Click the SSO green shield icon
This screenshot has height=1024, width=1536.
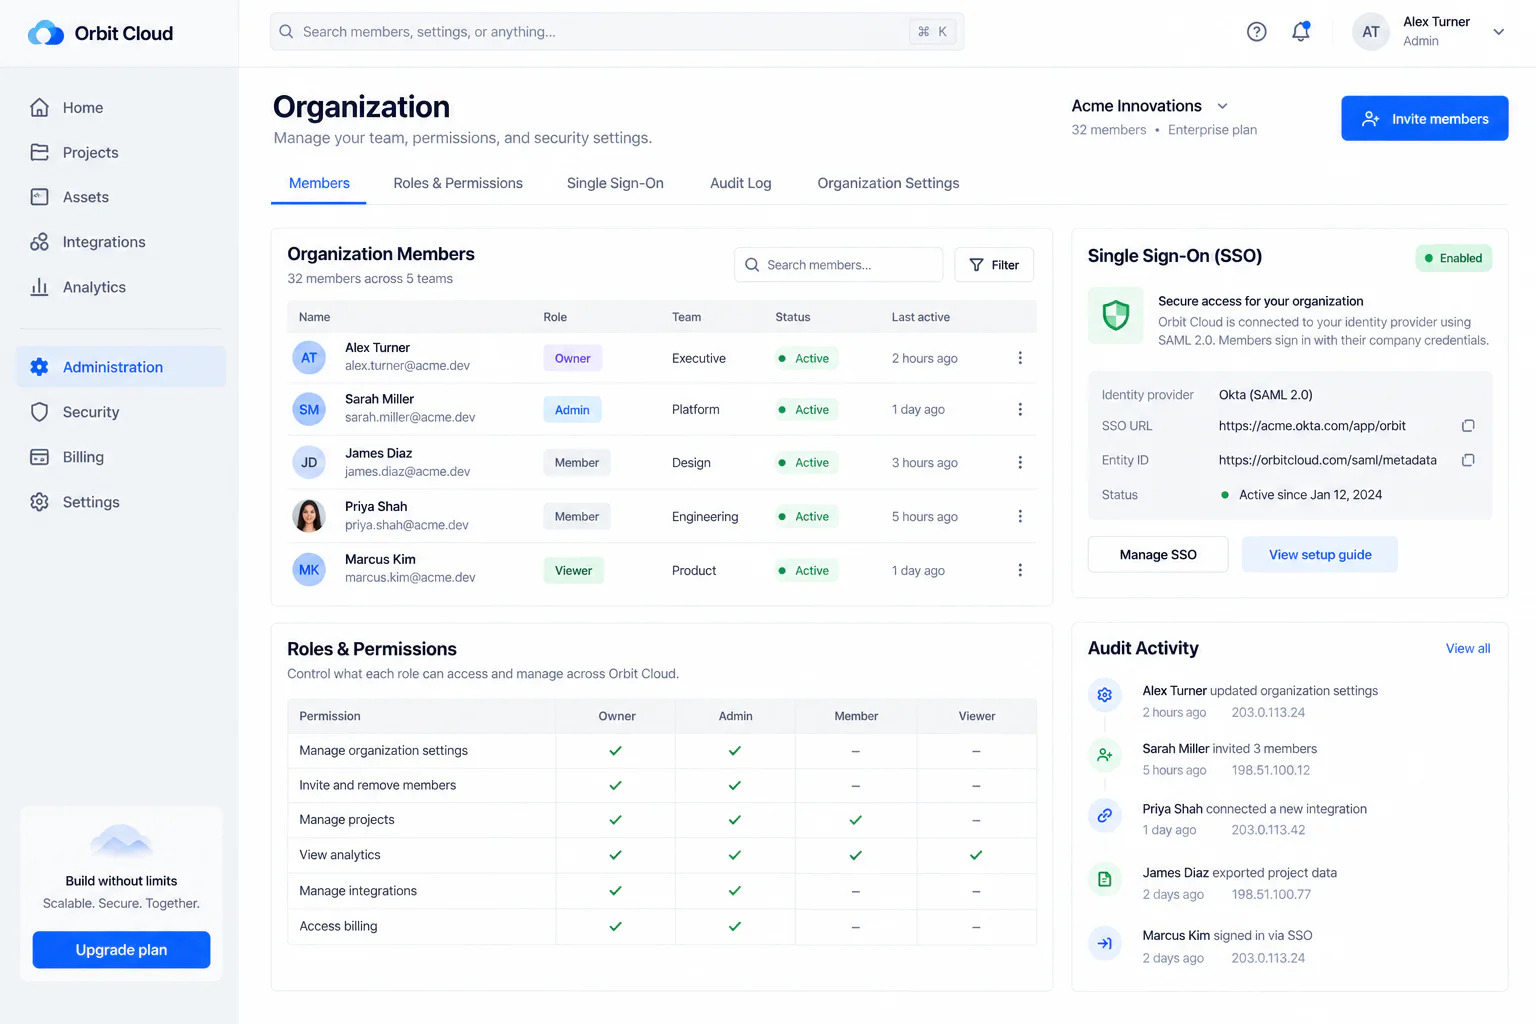1116,316
